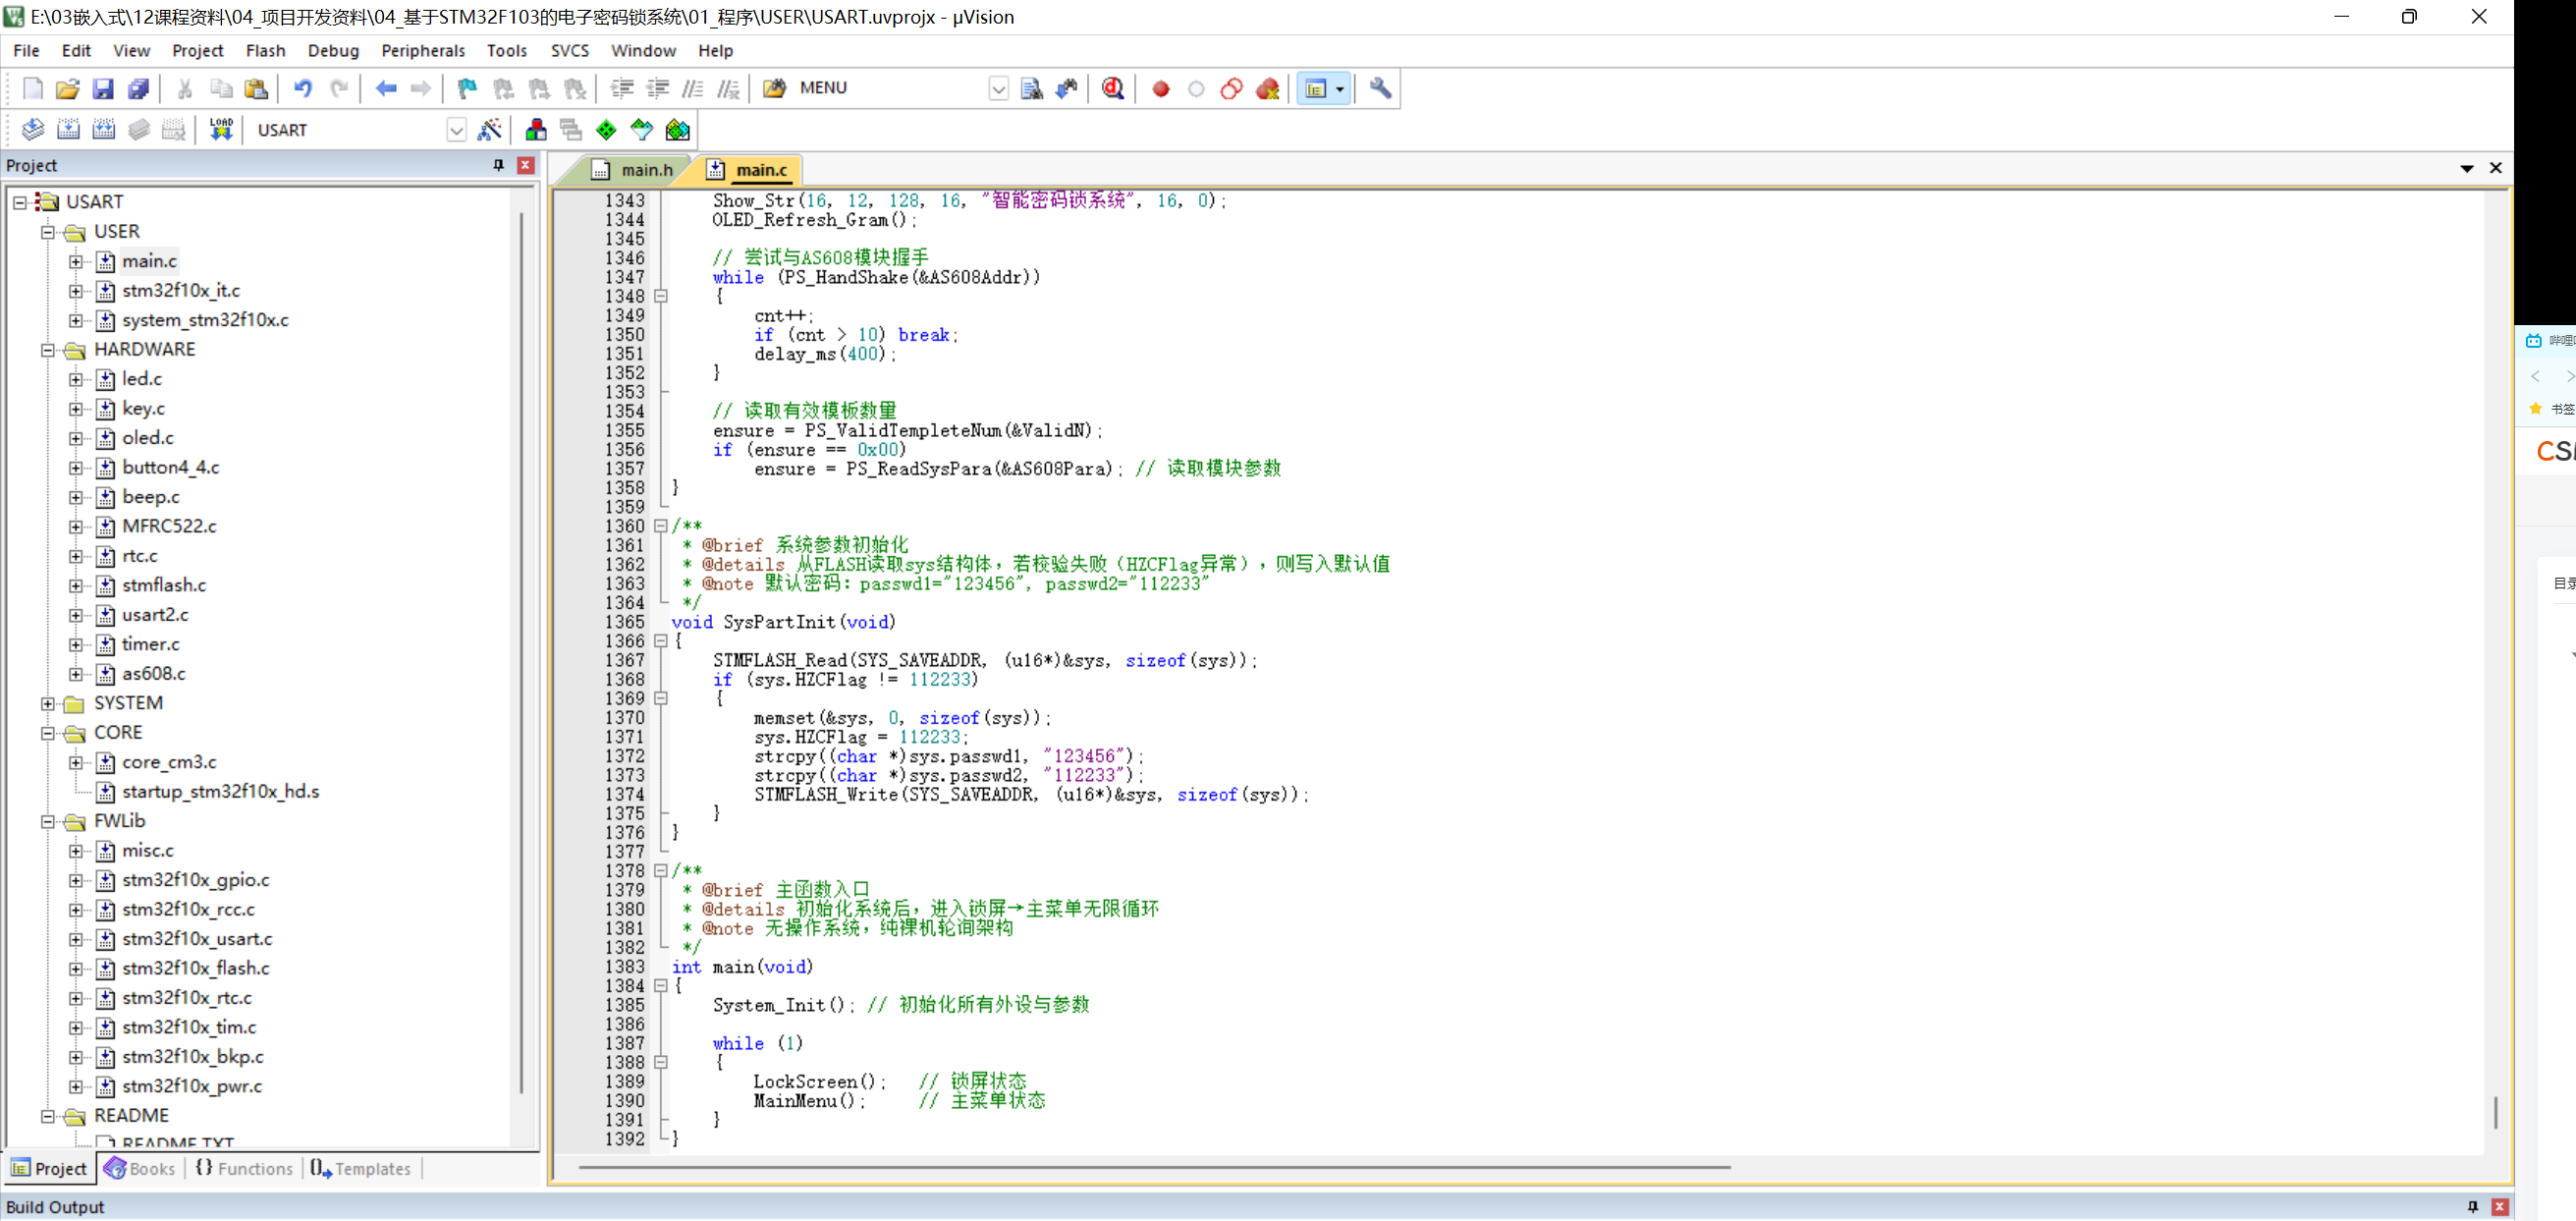Screen dimensions: 2576x1221
Task: Open the editor tab list dropdown arrow
Action: pos(2467,169)
